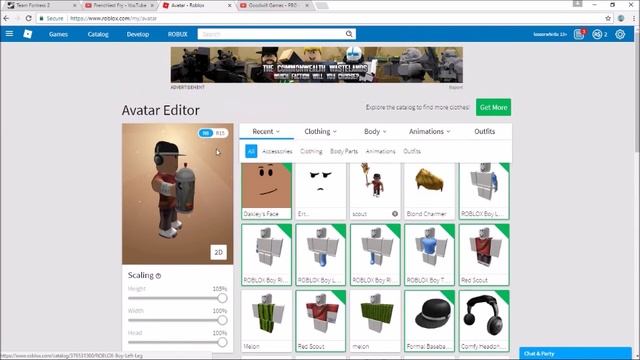
Task: Click the Roblox logo home icon
Action: [x=28, y=34]
